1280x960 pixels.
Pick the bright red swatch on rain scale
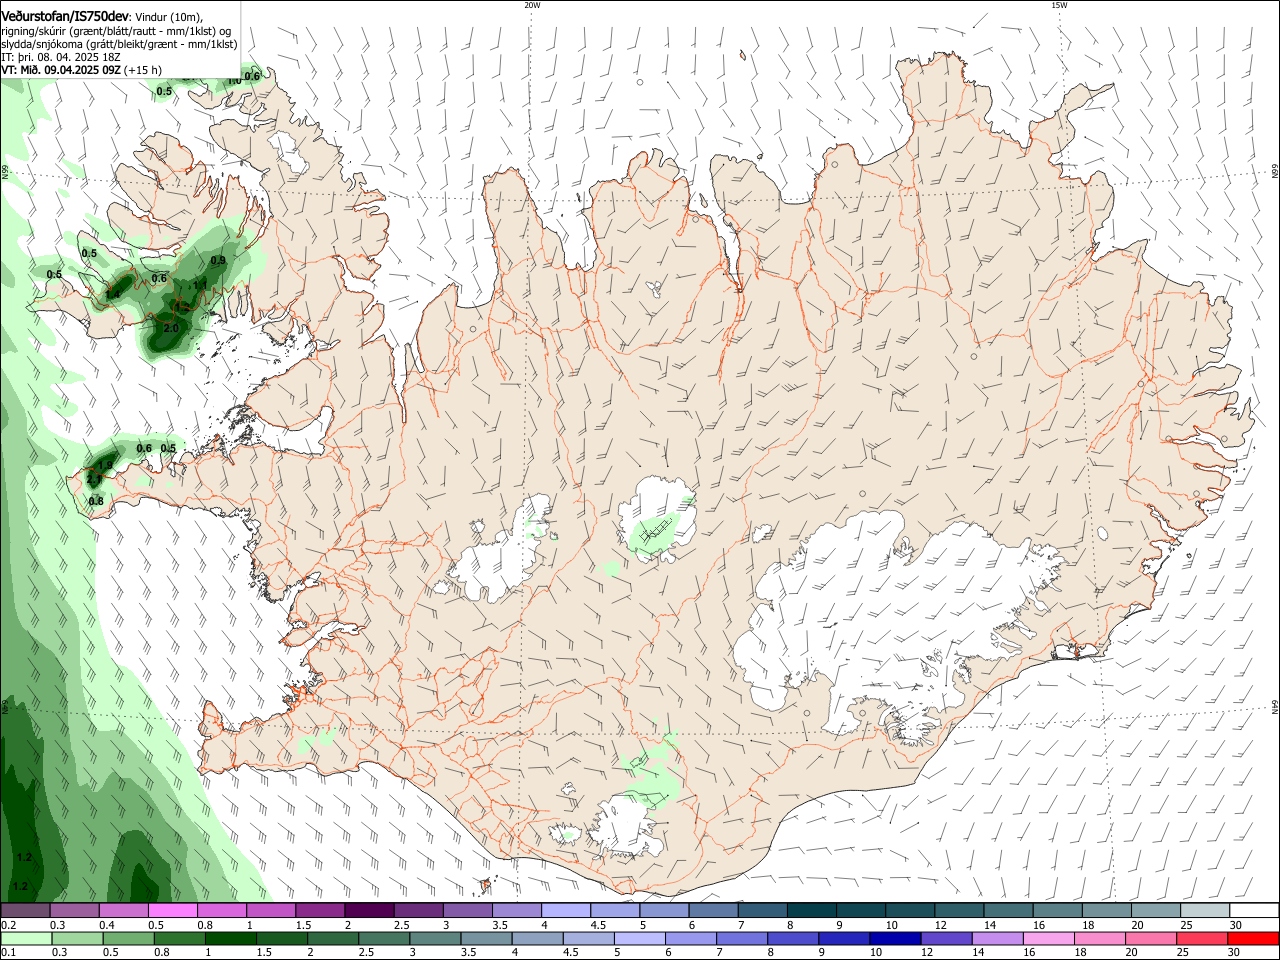tap(1253, 938)
